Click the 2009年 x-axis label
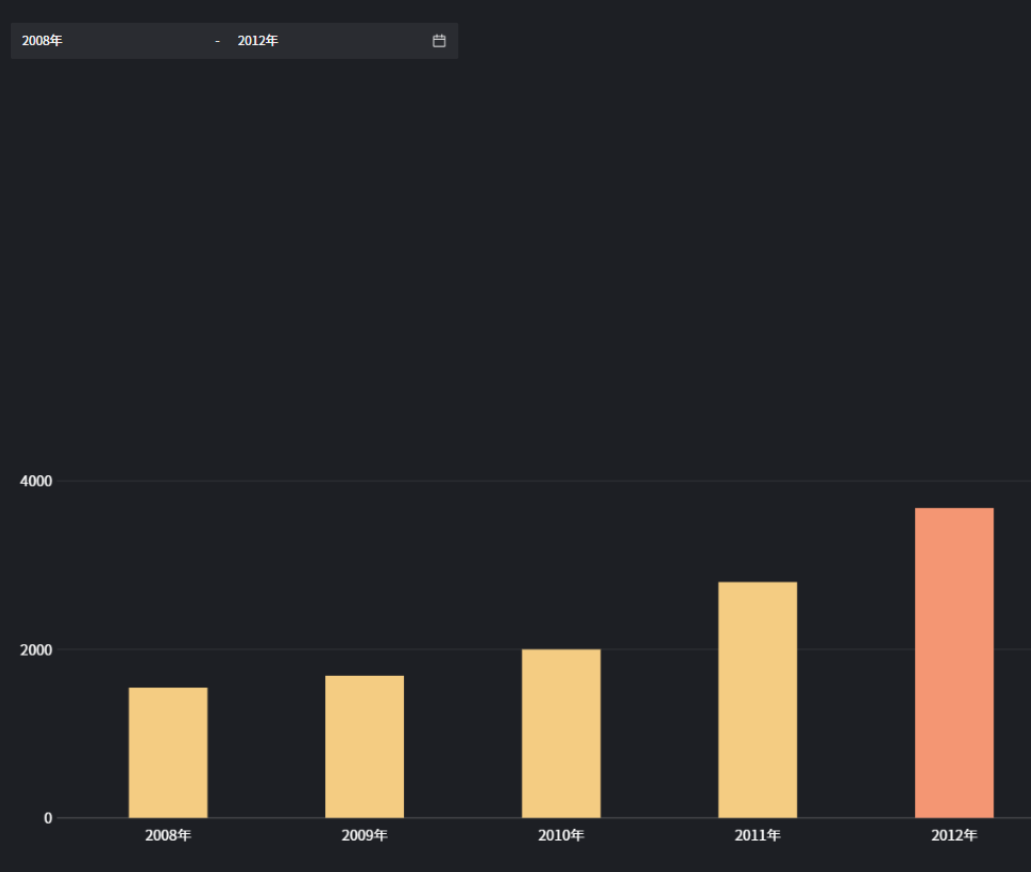 [364, 835]
